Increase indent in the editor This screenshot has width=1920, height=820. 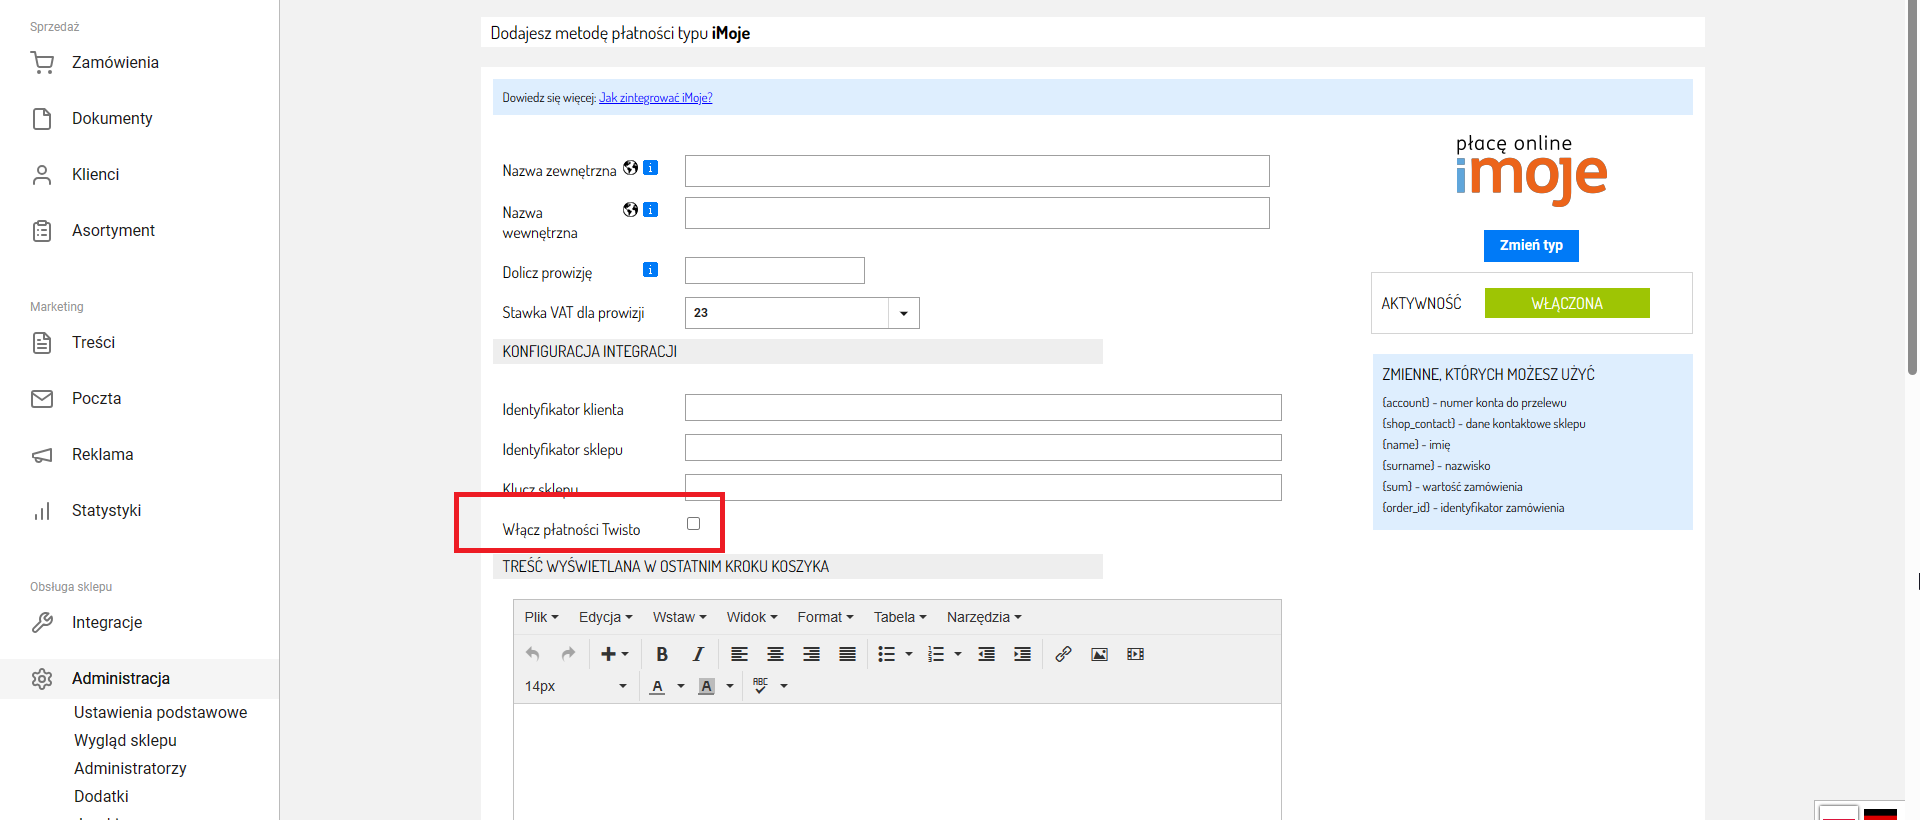(1023, 654)
